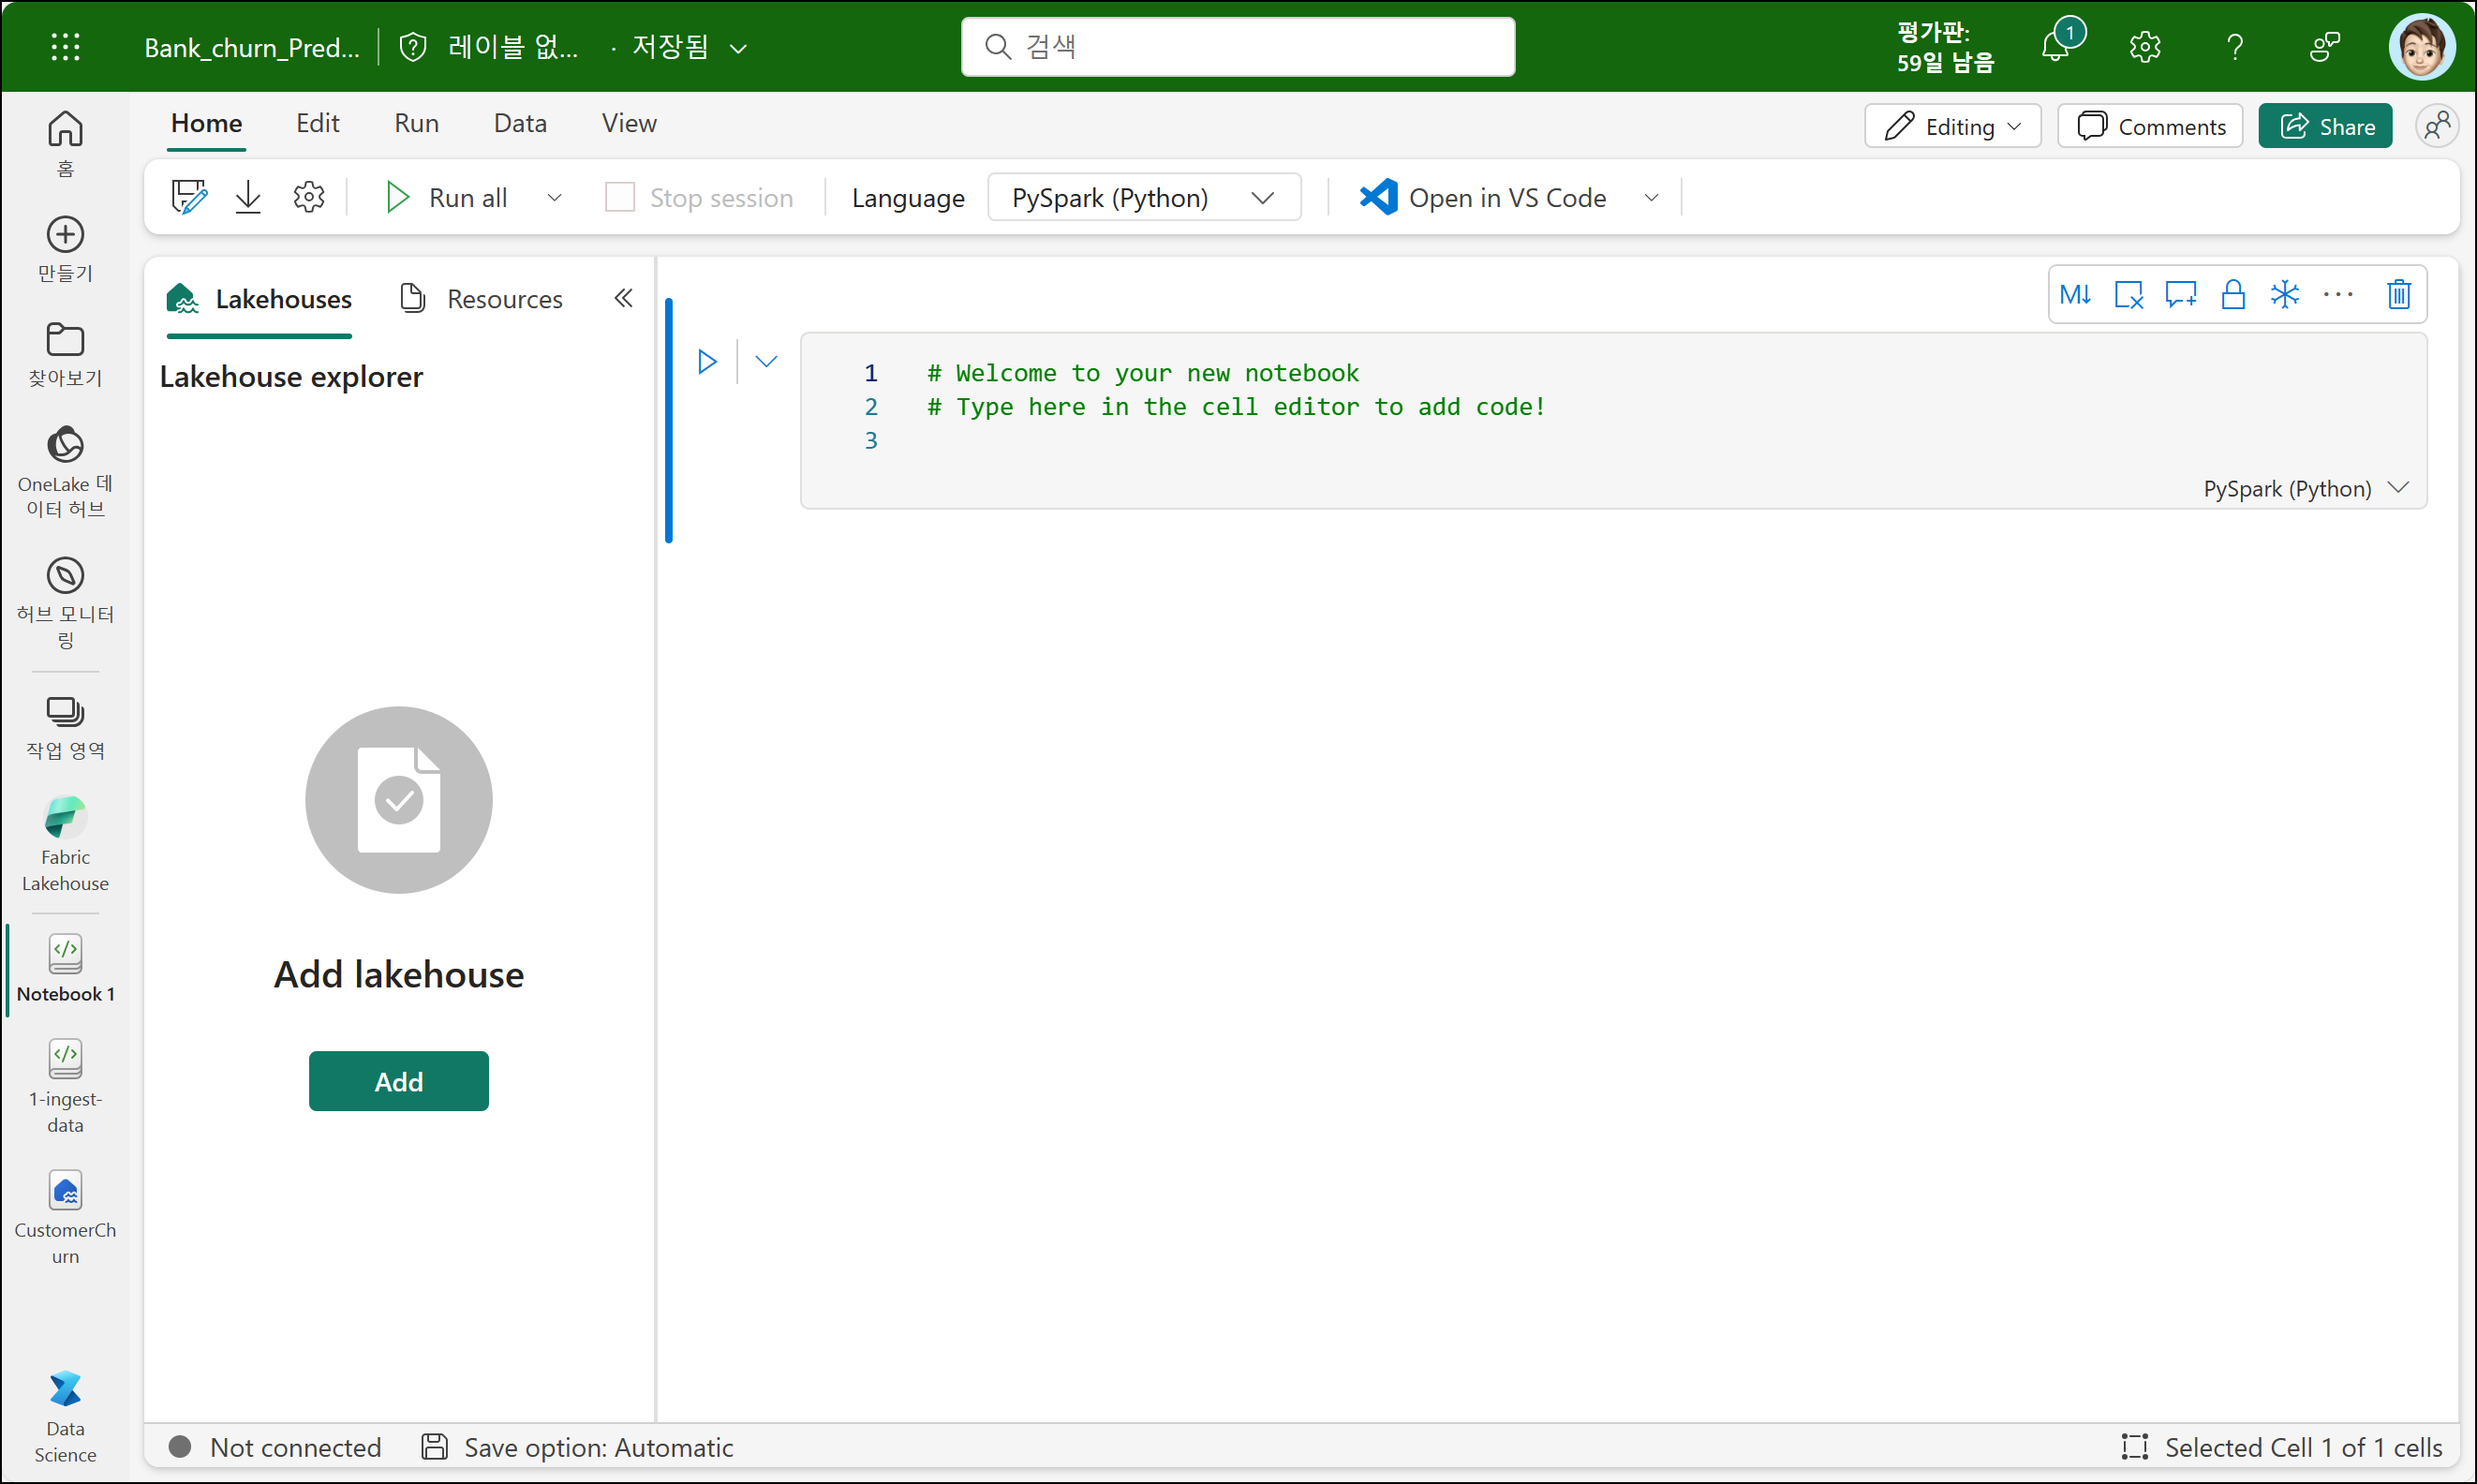Screen dimensions: 2477x1484
Task: Click the freeze cell snowflake icon
Action: [2285, 295]
